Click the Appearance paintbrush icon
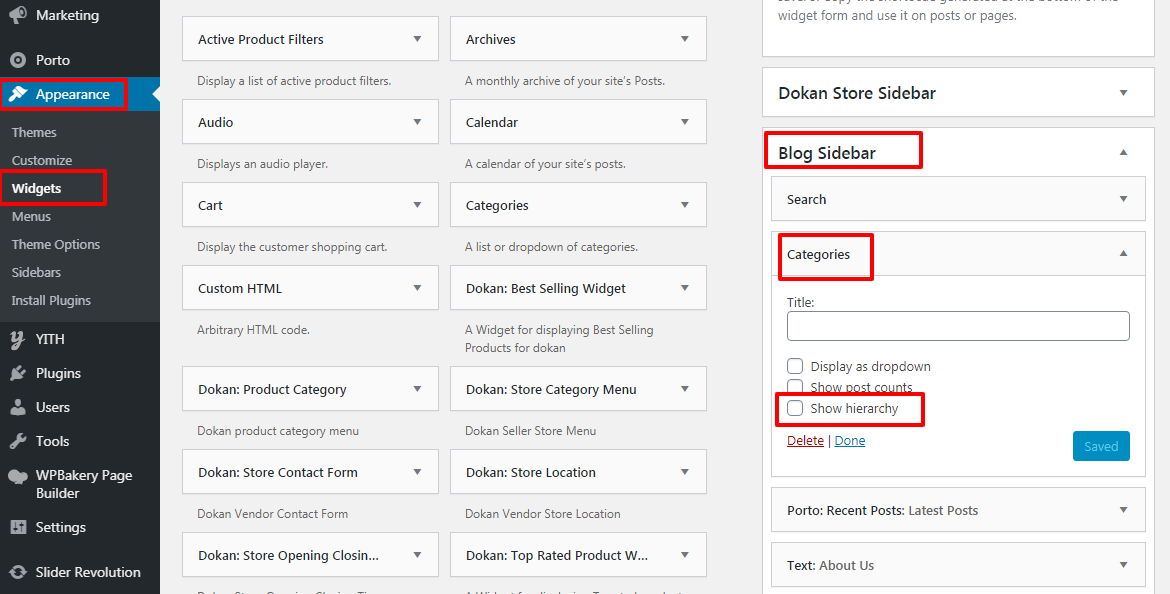 pyautogui.click(x=18, y=94)
